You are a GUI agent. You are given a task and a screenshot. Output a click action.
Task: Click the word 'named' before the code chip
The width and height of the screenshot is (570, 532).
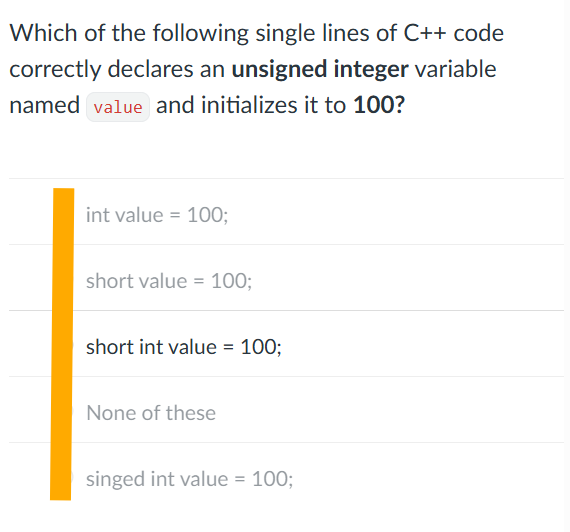(x=44, y=105)
